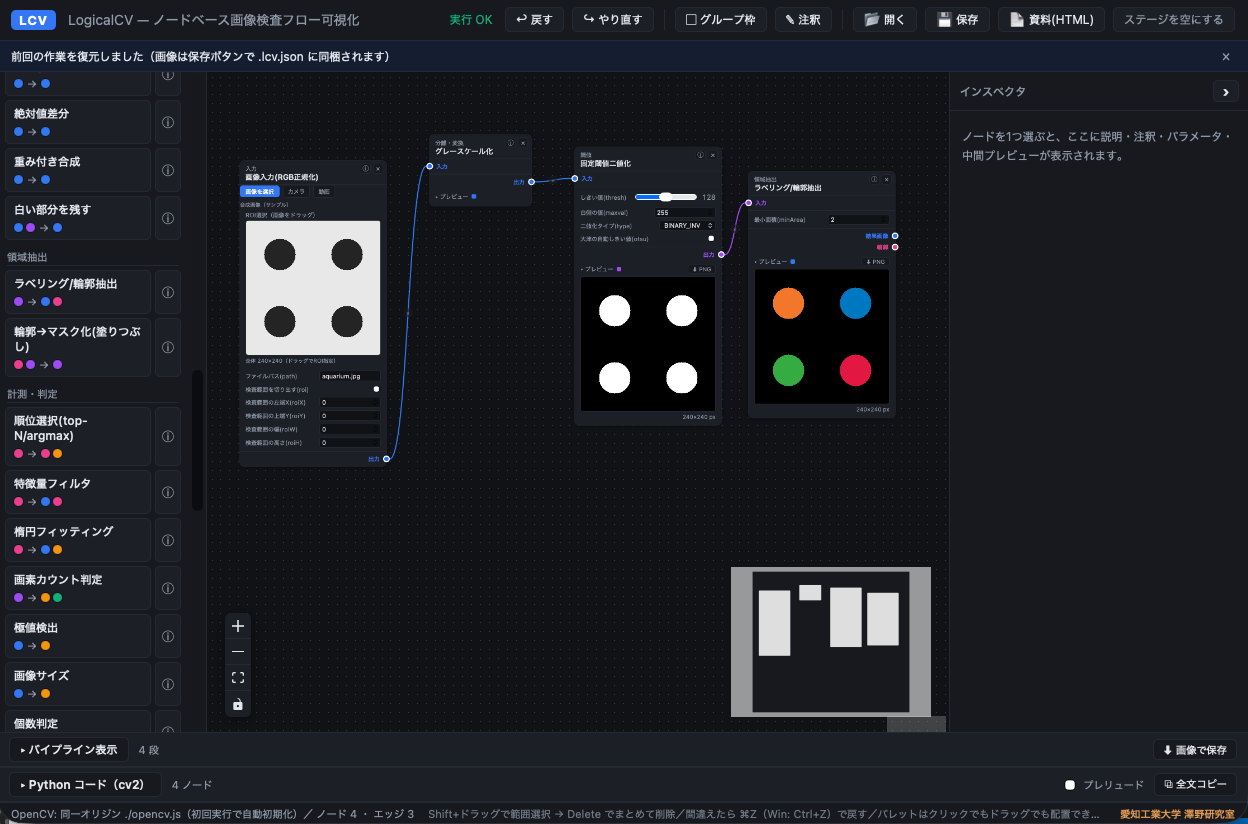This screenshot has width=1248, height=824.
Task: Open info for 輪郭→マスク化(塗りつぶし) palette item
Action: pyautogui.click(x=168, y=348)
